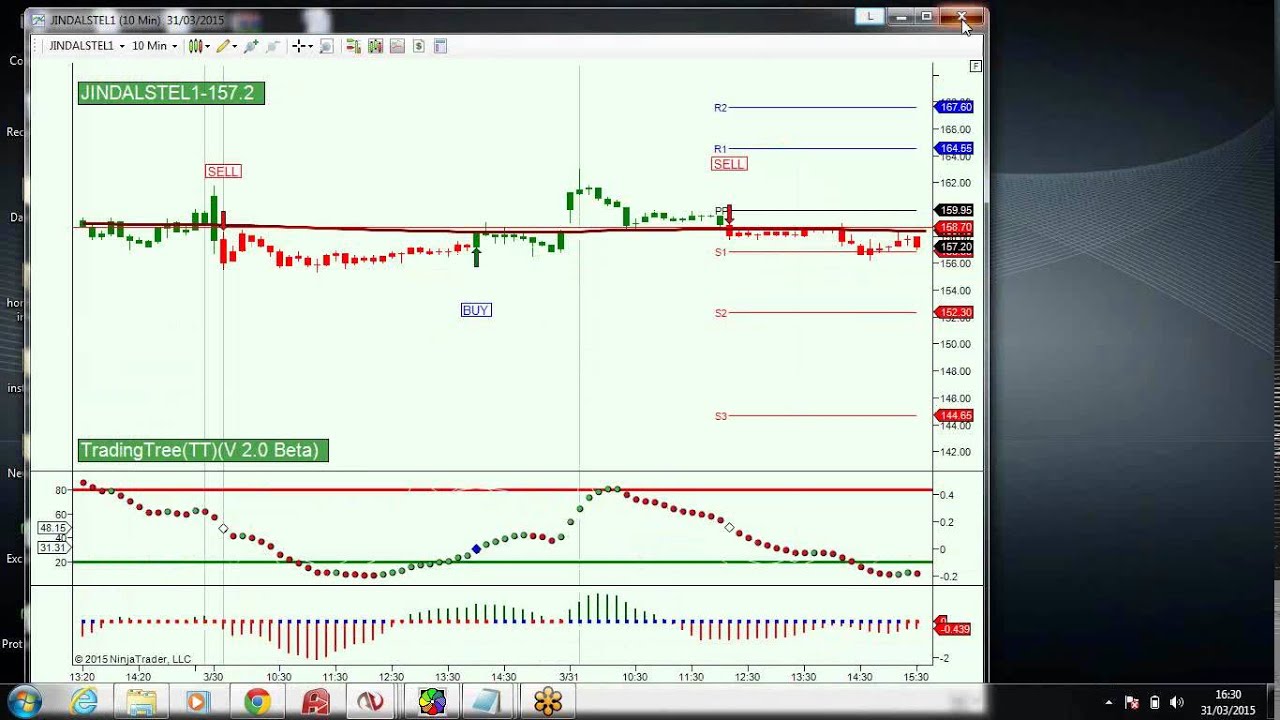The width and height of the screenshot is (1280, 720).
Task: Click the 48.15 oscillator value label
Action: pos(52,527)
